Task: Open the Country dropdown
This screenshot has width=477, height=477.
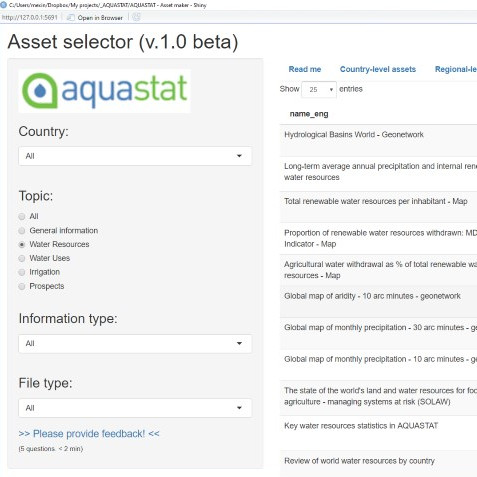Action: coord(135,156)
